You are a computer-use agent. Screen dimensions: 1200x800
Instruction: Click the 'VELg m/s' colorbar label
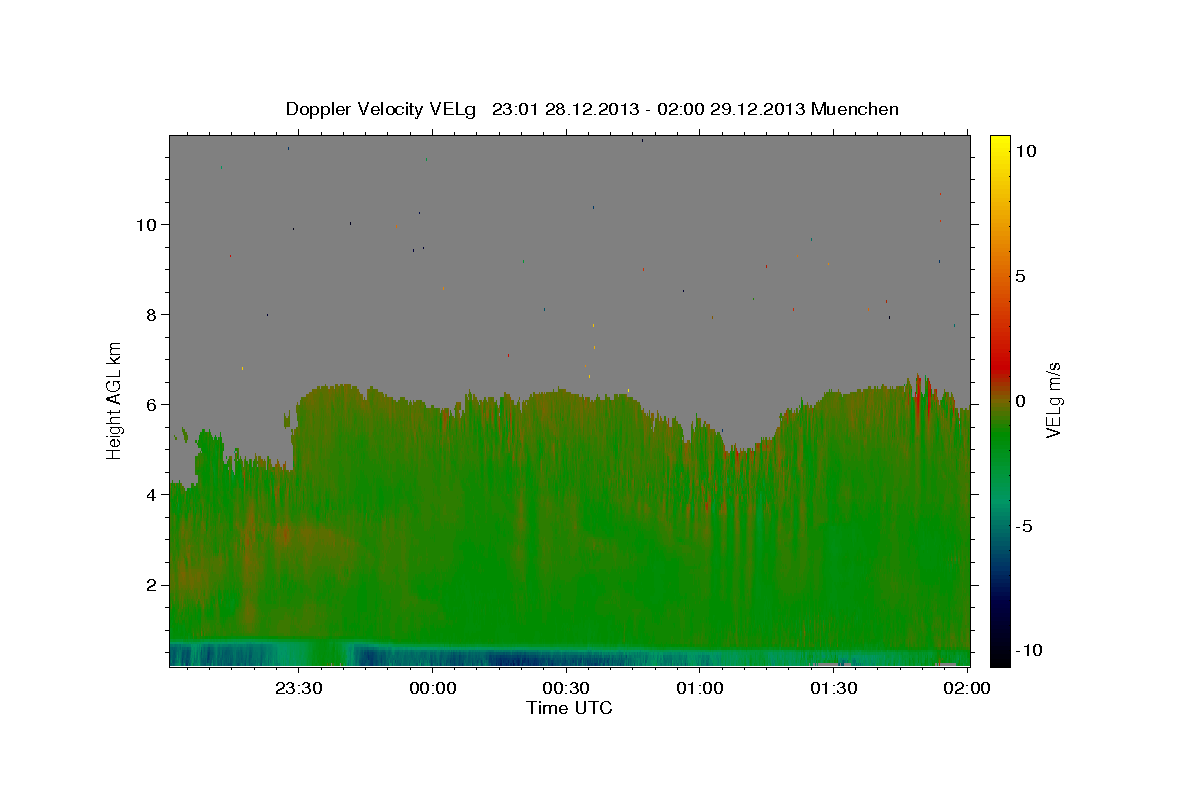point(1053,400)
